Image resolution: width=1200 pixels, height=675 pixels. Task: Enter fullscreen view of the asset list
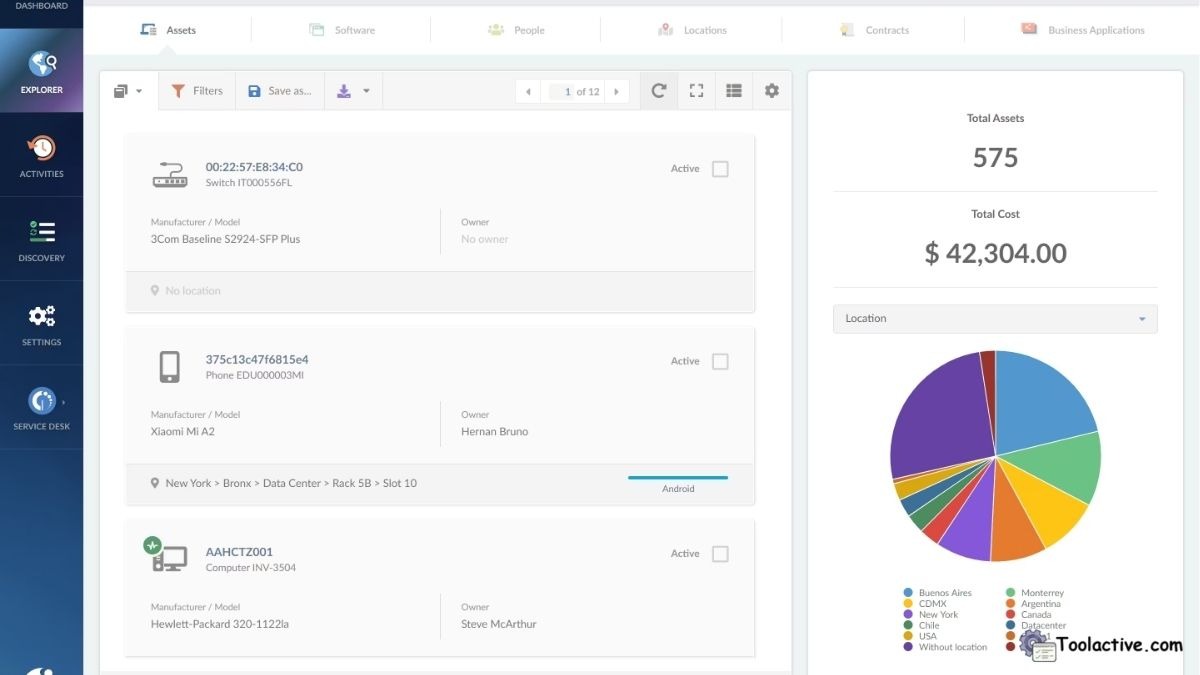tap(696, 90)
